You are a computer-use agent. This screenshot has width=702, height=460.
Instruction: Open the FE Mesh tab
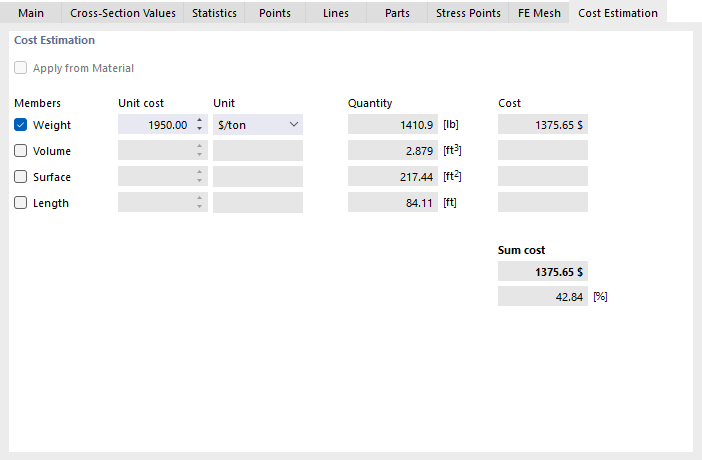click(x=538, y=13)
